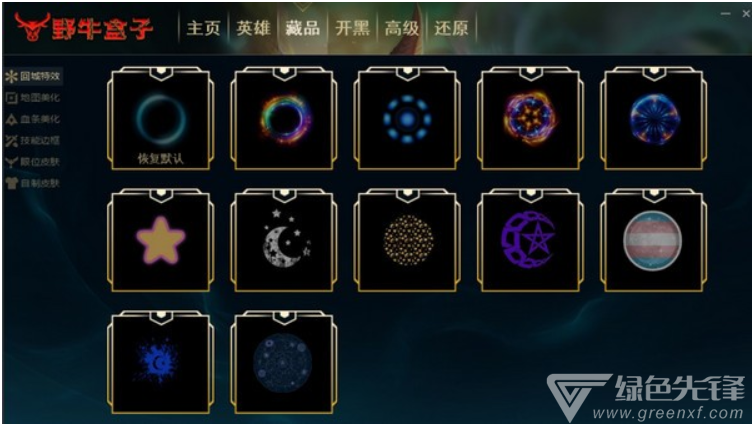Choose the rainbow ring recall effect
Screen dimensions: 754x427
[x=284, y=119]
